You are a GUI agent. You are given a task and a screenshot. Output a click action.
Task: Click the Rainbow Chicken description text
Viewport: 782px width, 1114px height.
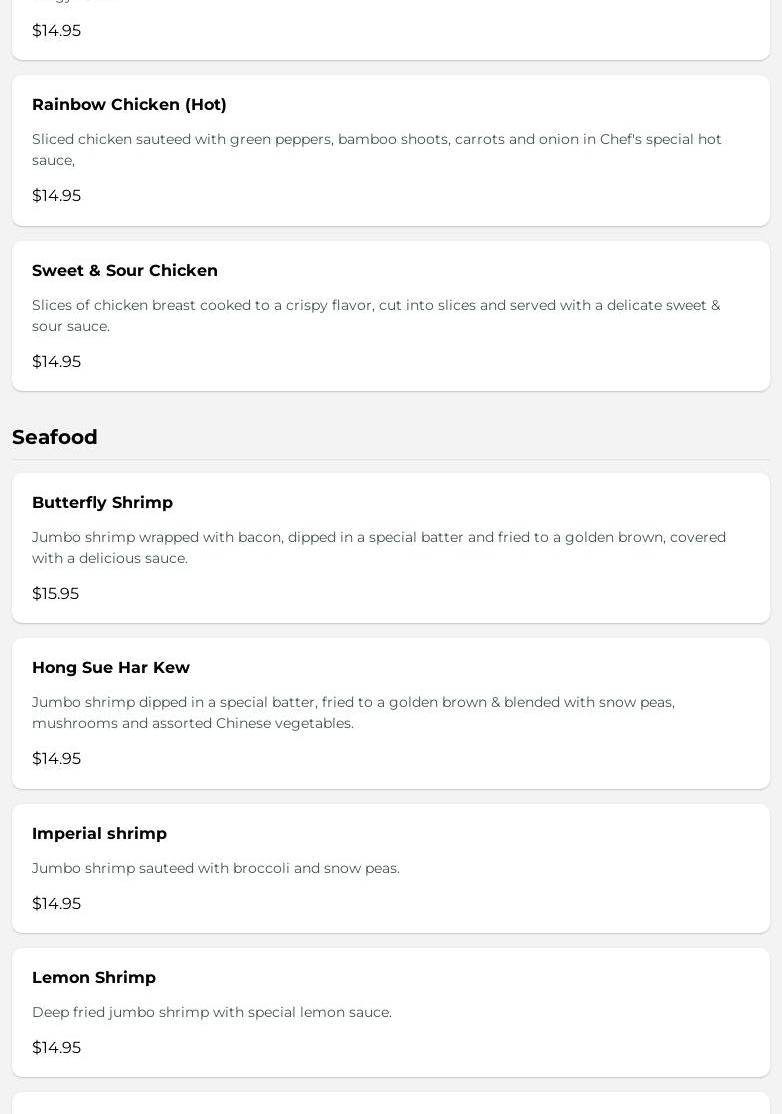coord(376,149)
